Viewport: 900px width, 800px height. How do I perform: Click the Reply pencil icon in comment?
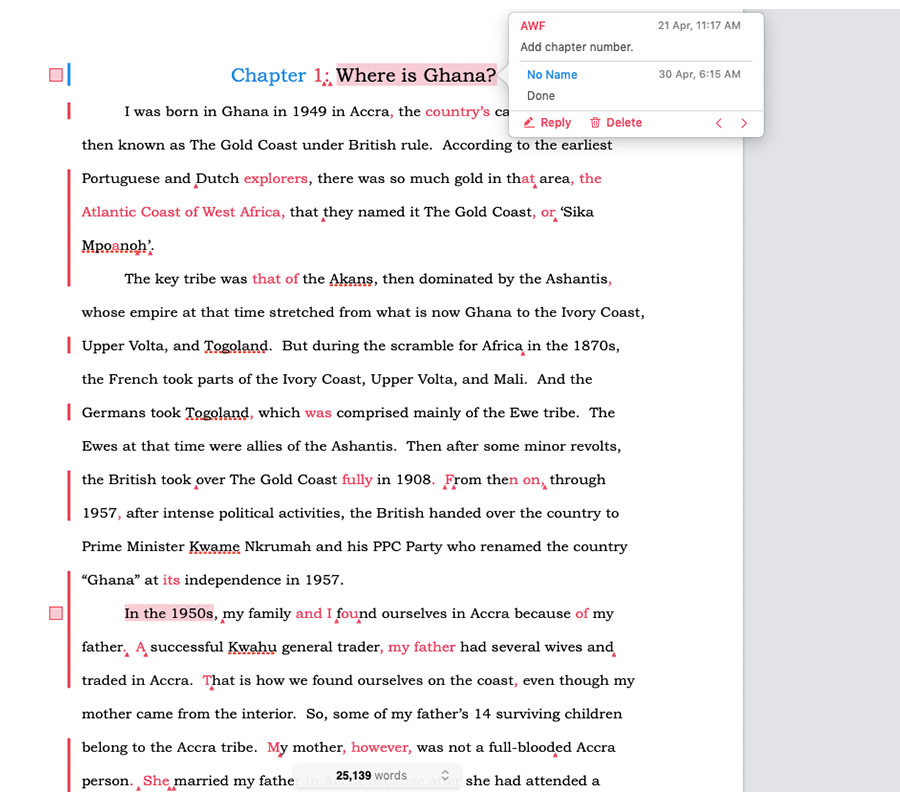click(x=529, y=123)
